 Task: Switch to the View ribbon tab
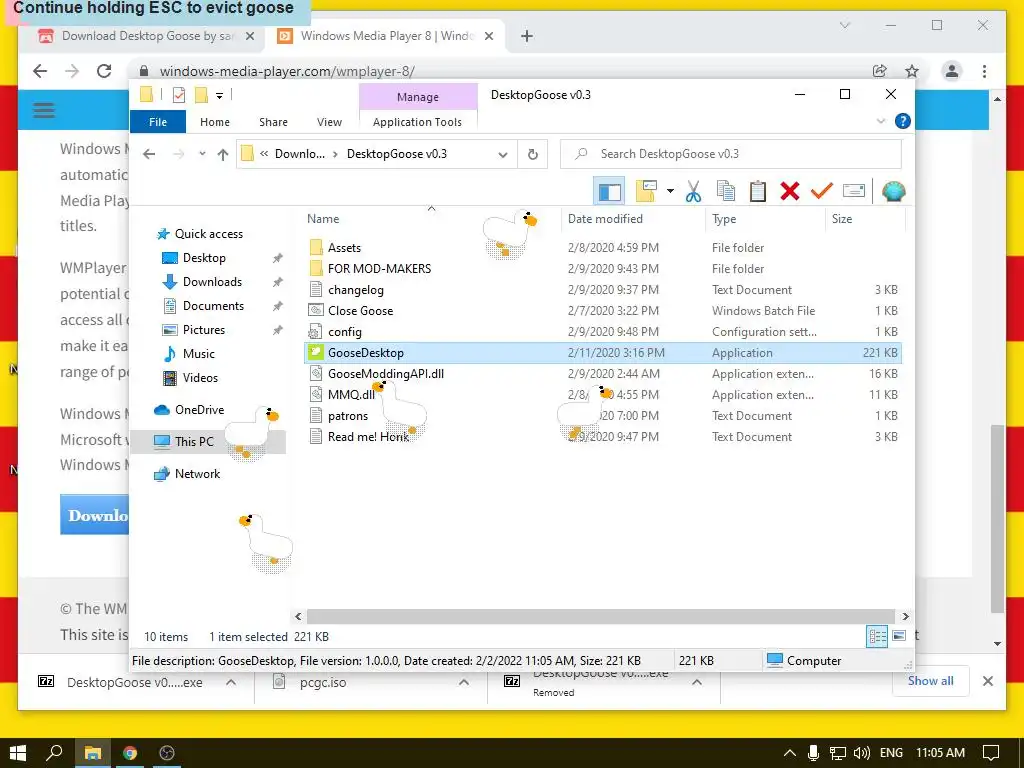click(329, 122)
